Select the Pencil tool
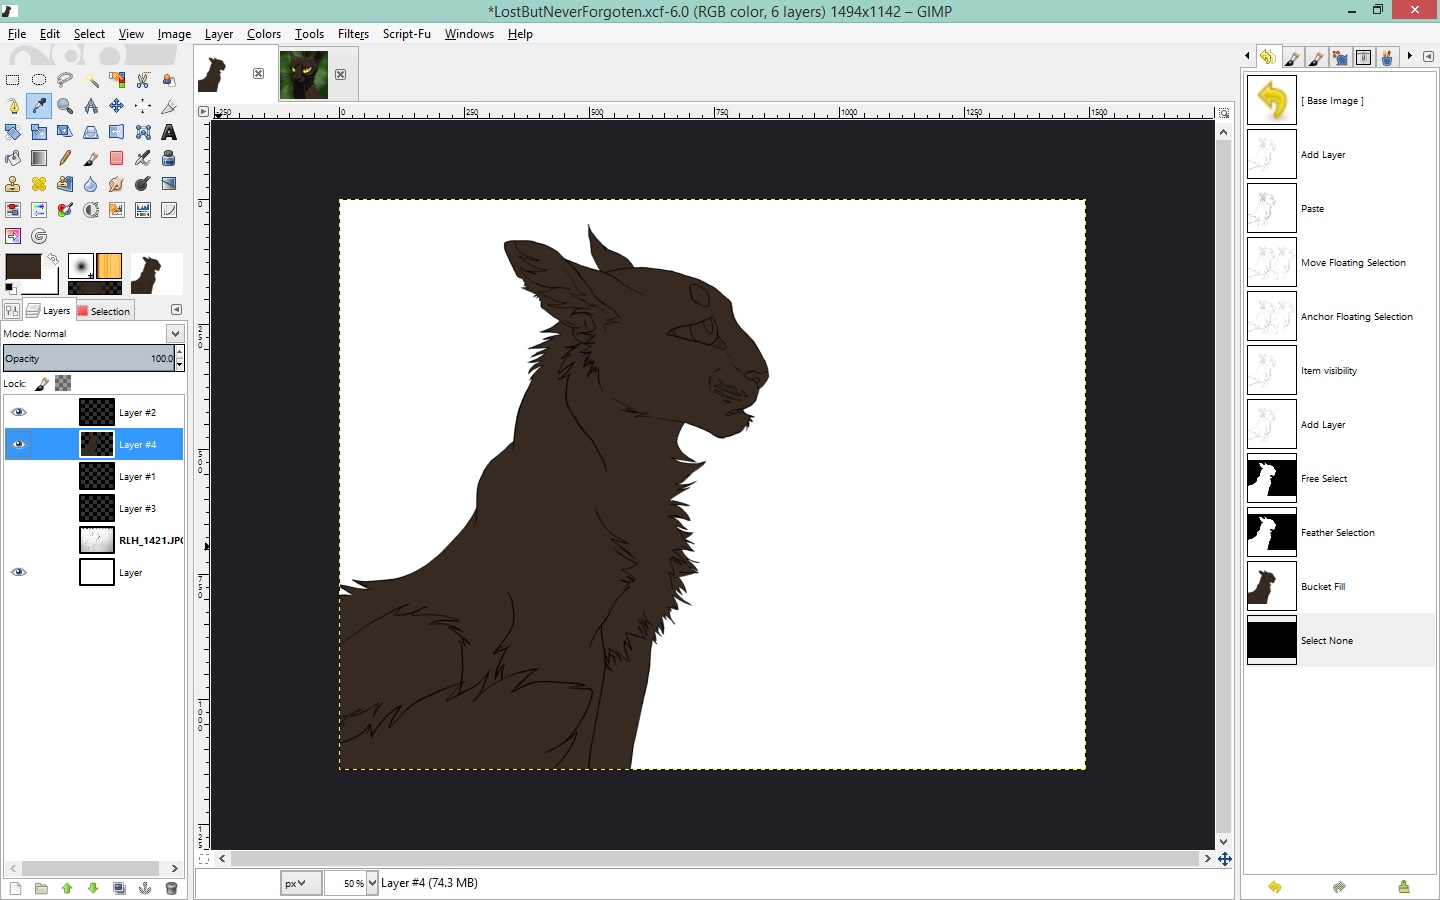Screen dimensions: 1440x900 pos(65,158)
